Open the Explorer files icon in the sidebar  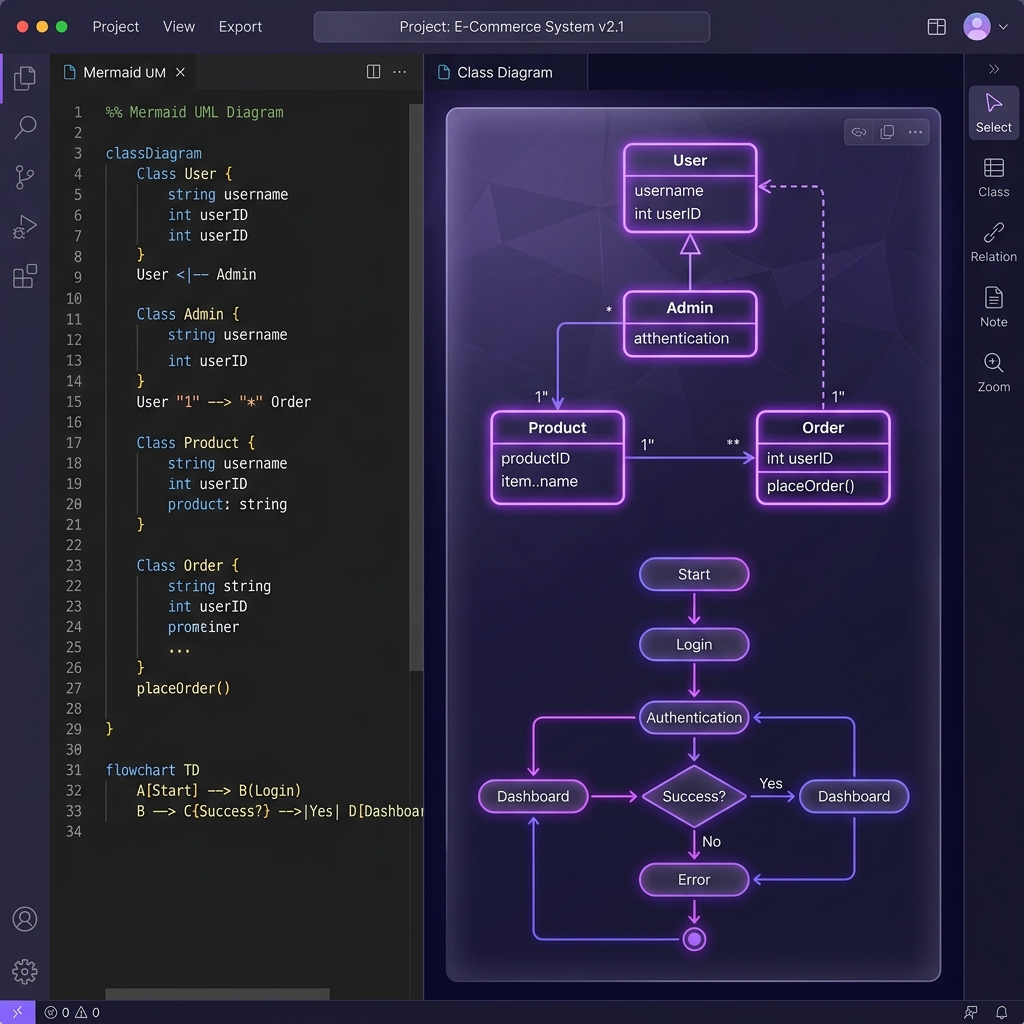point(25,78)
